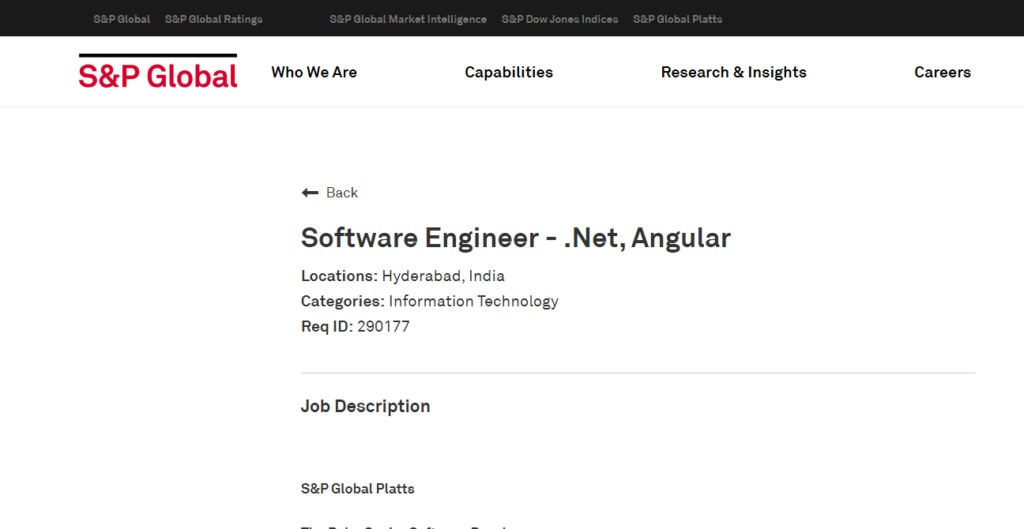Visit S&P Global Platts top link
The width and height of the screenshot is (1024, 529).
[677, 19]
